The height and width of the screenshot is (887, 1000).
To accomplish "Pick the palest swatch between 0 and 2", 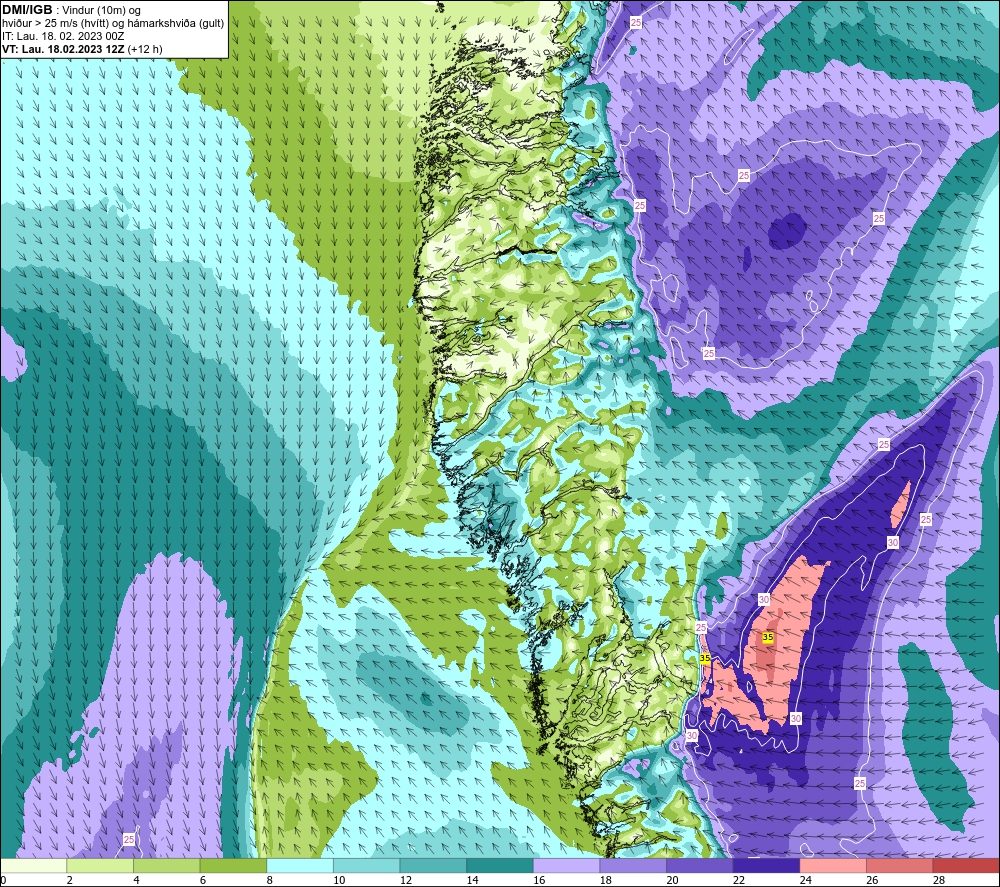I will pyautogui.click(x=34, y=865).
